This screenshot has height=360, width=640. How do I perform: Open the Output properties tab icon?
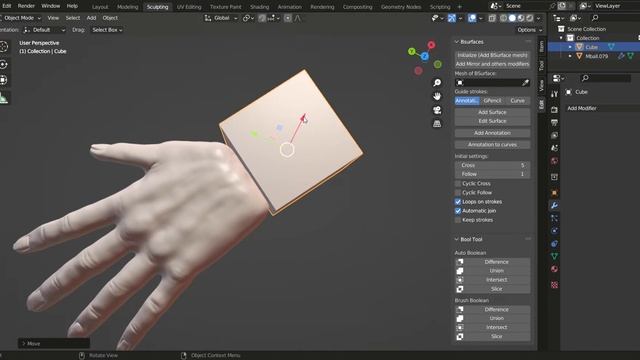pyautogui.click(x=554, y=122)
